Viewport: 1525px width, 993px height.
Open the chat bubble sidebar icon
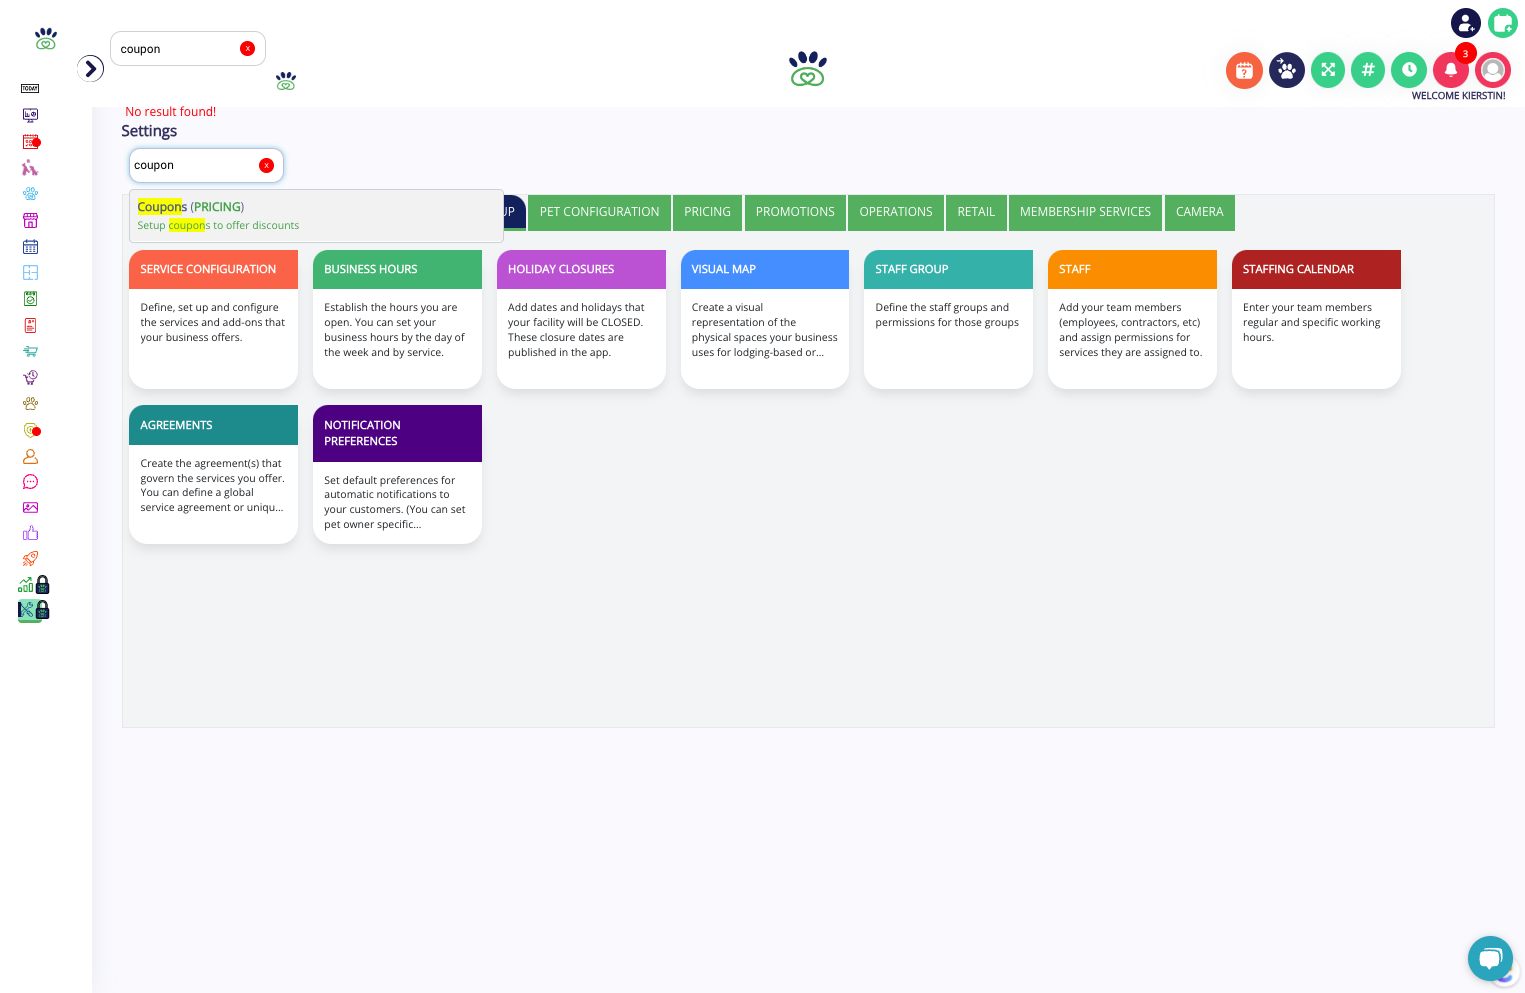coord(30,482)
